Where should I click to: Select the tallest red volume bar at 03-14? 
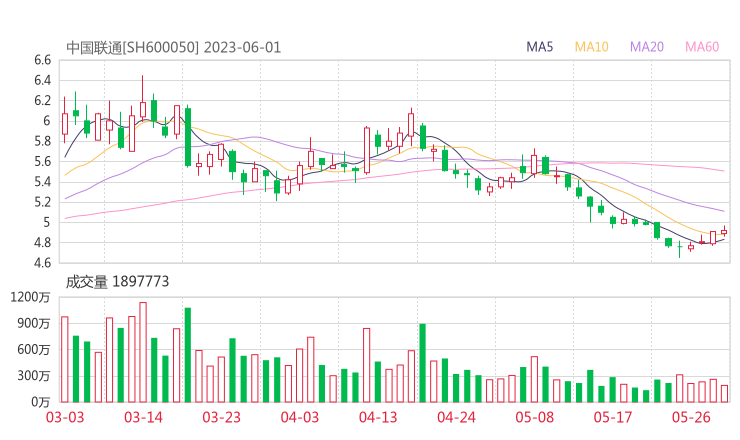point(143,352)
